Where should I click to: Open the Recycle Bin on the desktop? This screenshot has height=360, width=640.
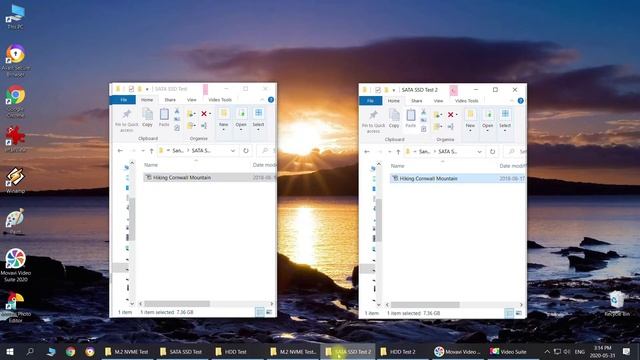tap(617, 304)
